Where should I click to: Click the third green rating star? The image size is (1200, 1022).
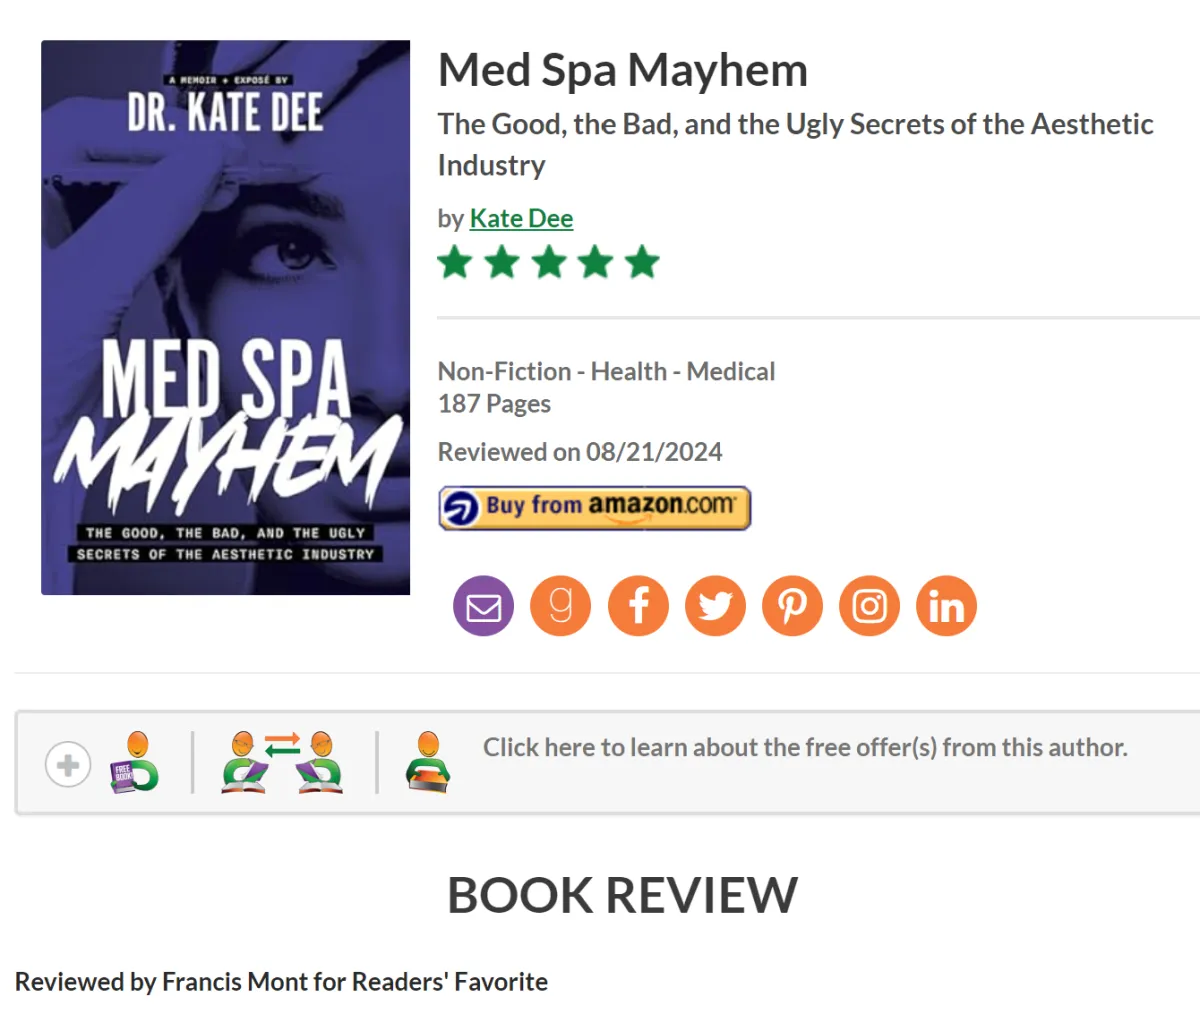pos(549,263)
